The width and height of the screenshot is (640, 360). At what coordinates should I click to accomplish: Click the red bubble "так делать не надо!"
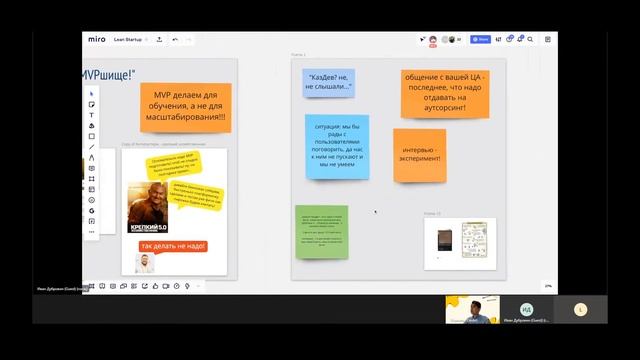click(x=173, y=246)
